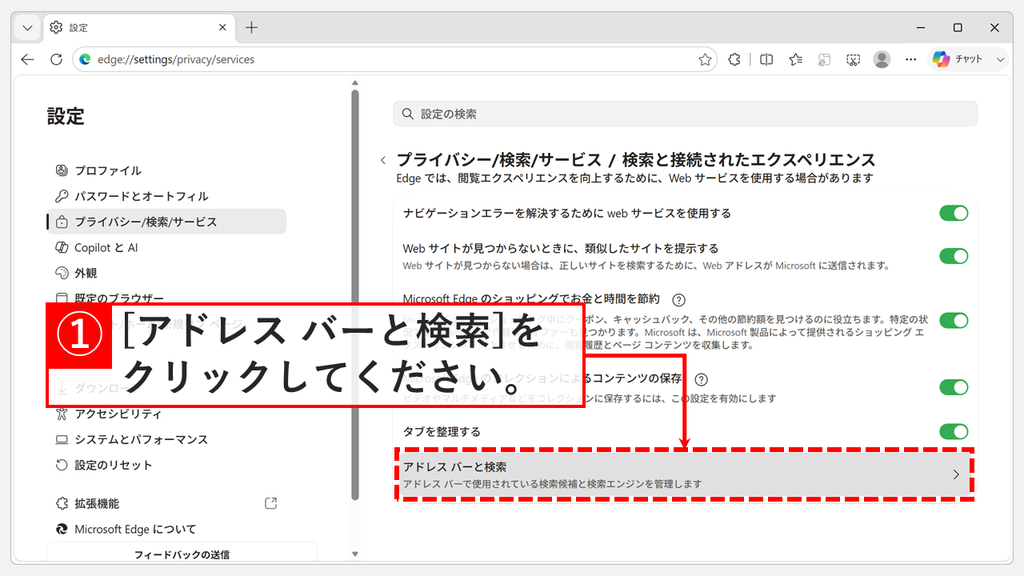The width and height of the screenshot is (1024, 576).
Task: Open 外観 settings section
Action: pos(167,273)
